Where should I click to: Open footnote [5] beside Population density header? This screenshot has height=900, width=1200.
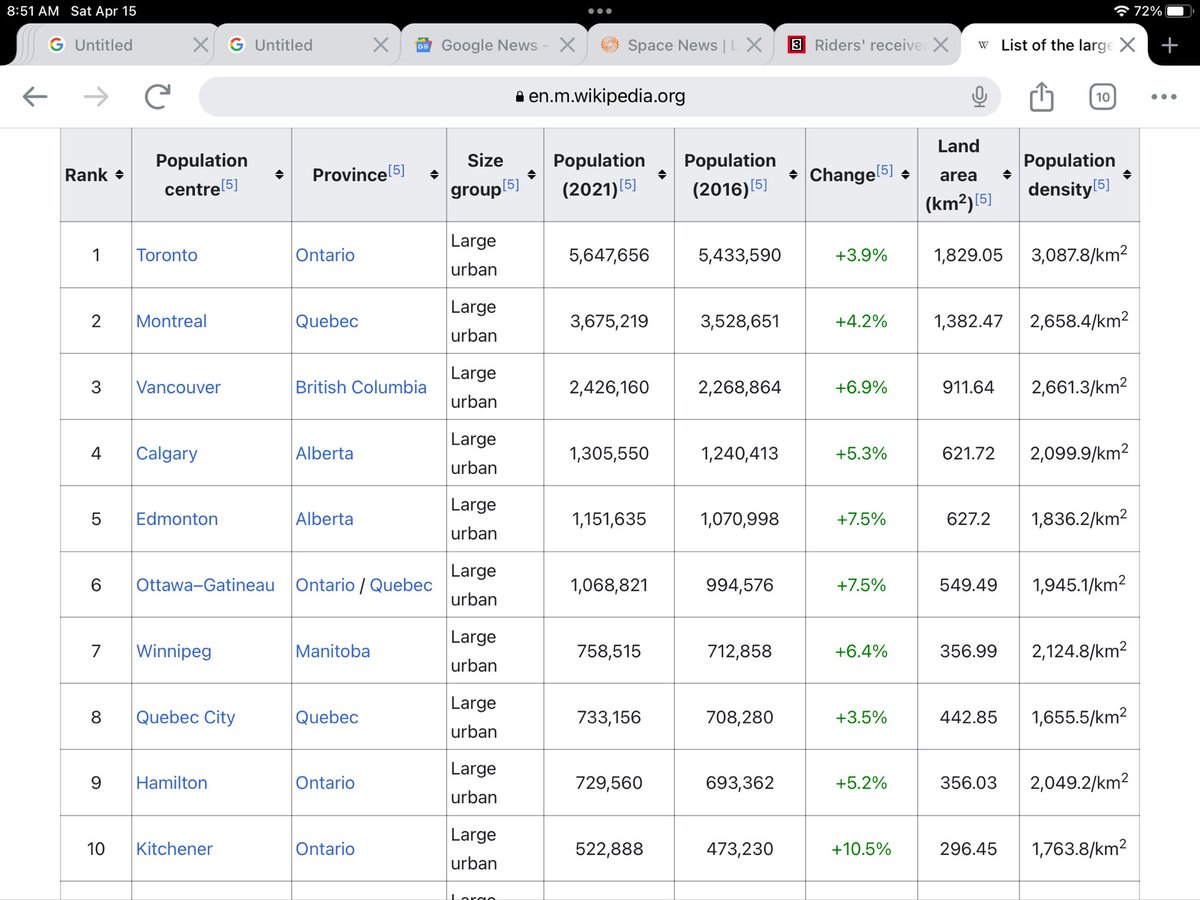click(1101, 185)
